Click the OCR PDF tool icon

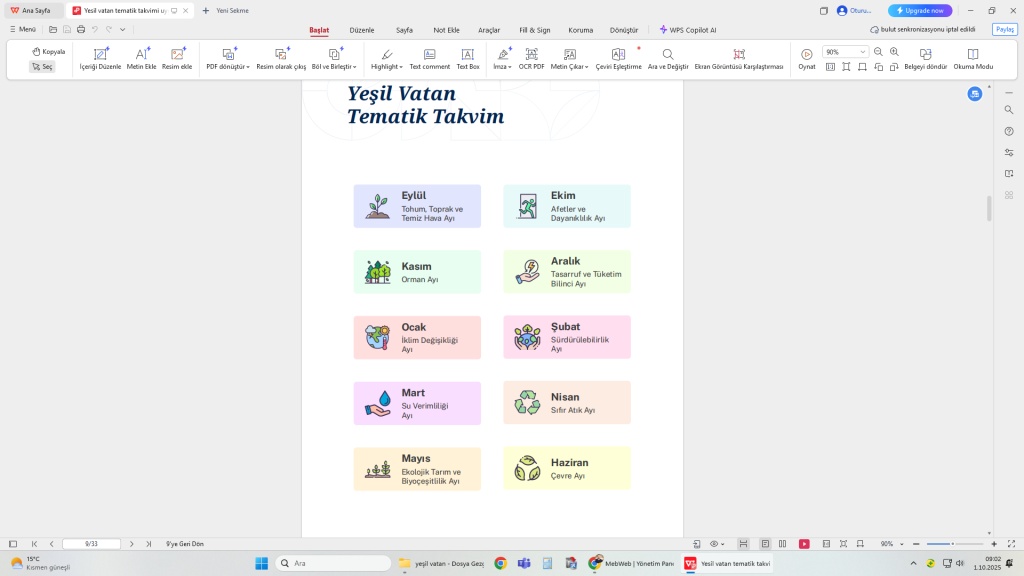[x=531, y=54]
